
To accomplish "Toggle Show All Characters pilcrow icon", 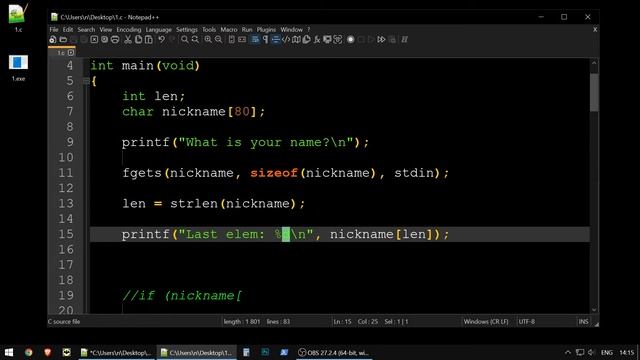I will tap(265, 40).
